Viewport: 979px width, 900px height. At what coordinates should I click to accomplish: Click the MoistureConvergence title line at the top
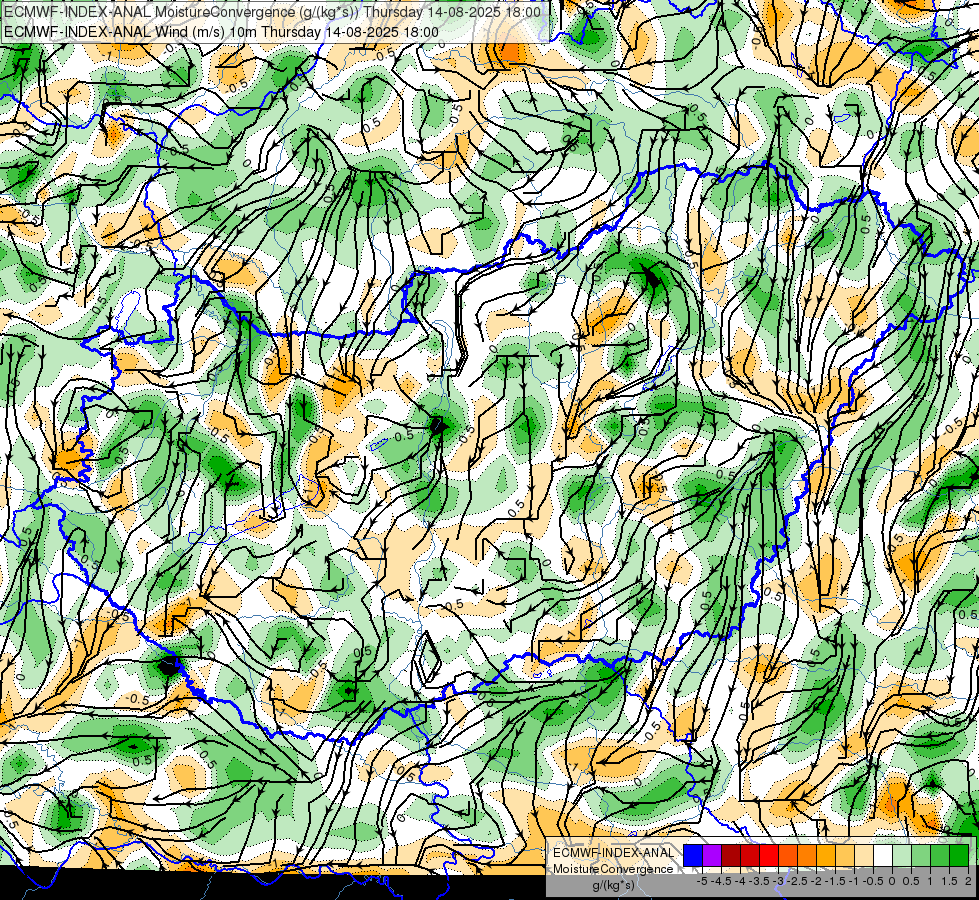(272, 12)
